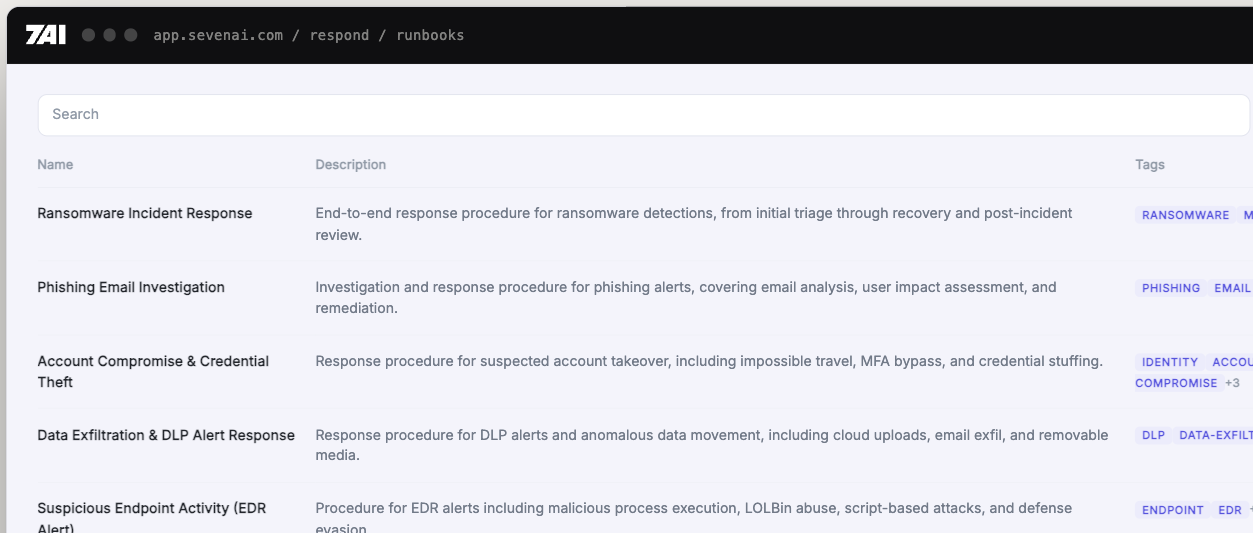Click the third gray window dot

tap(130, 35)
